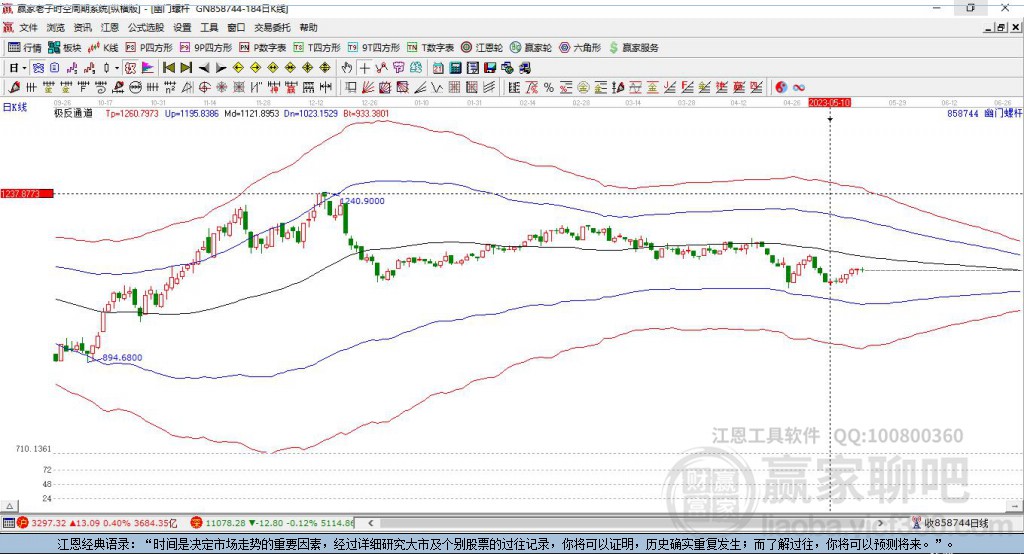Click the 1237.8773 red price label
This screenshot has height=554, width=1024.
[27, 193]
